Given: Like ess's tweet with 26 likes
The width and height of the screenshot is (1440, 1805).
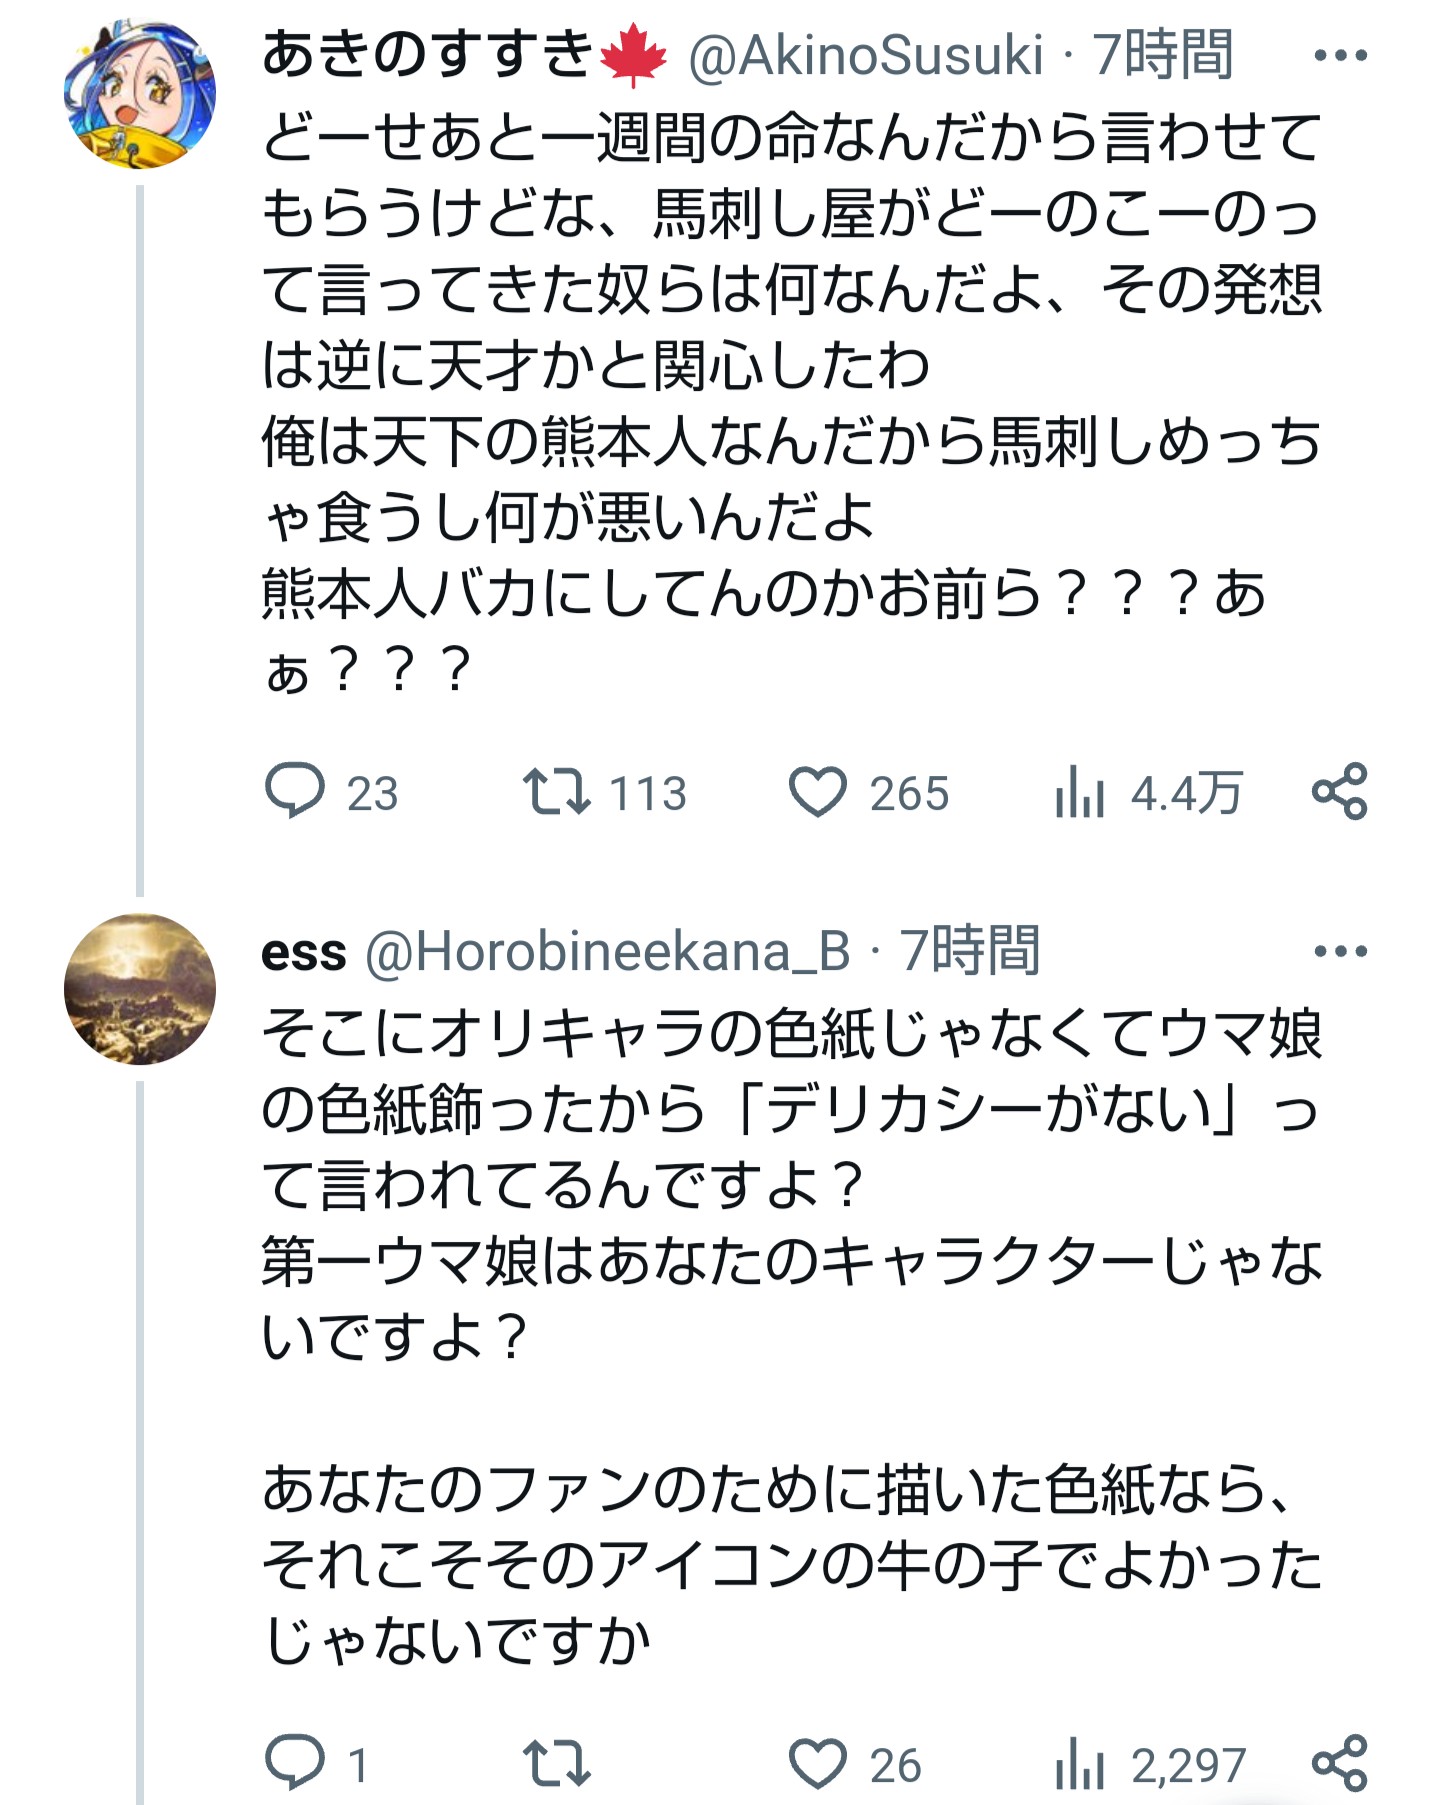Looking at the screenshot, I should click(818, 1764).
